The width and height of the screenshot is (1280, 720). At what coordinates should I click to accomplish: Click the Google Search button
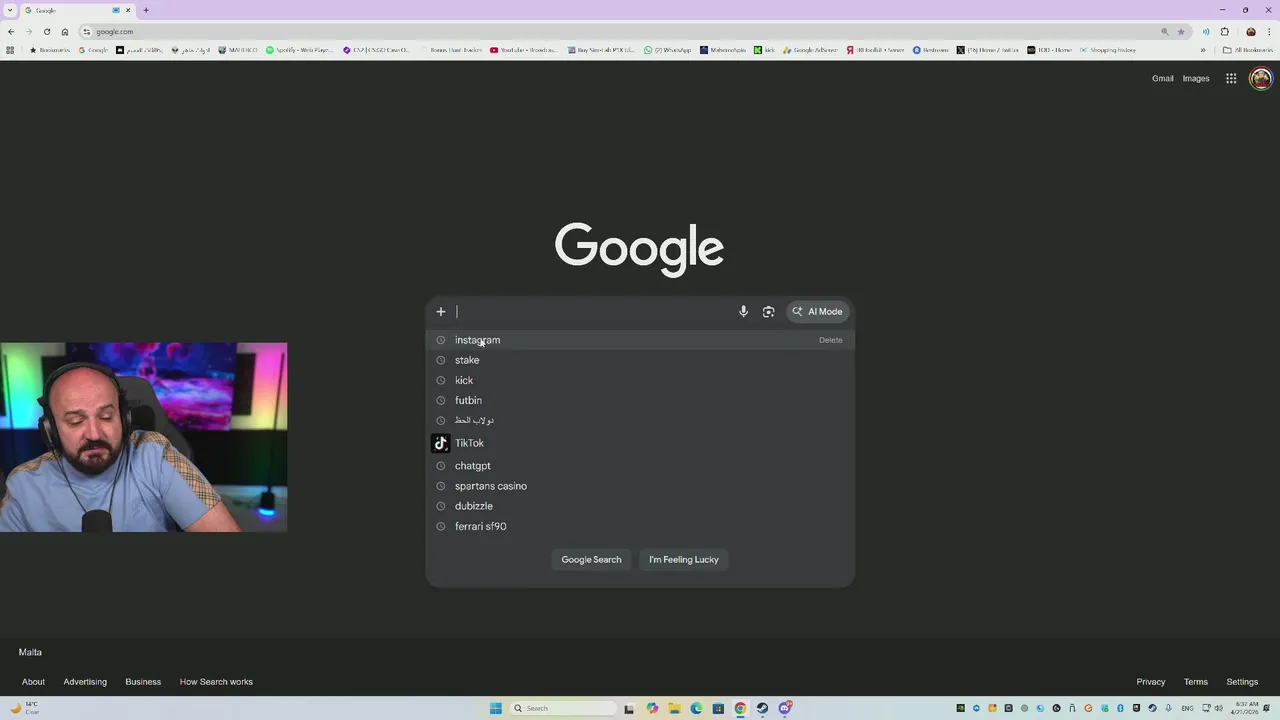click(591, 559)
